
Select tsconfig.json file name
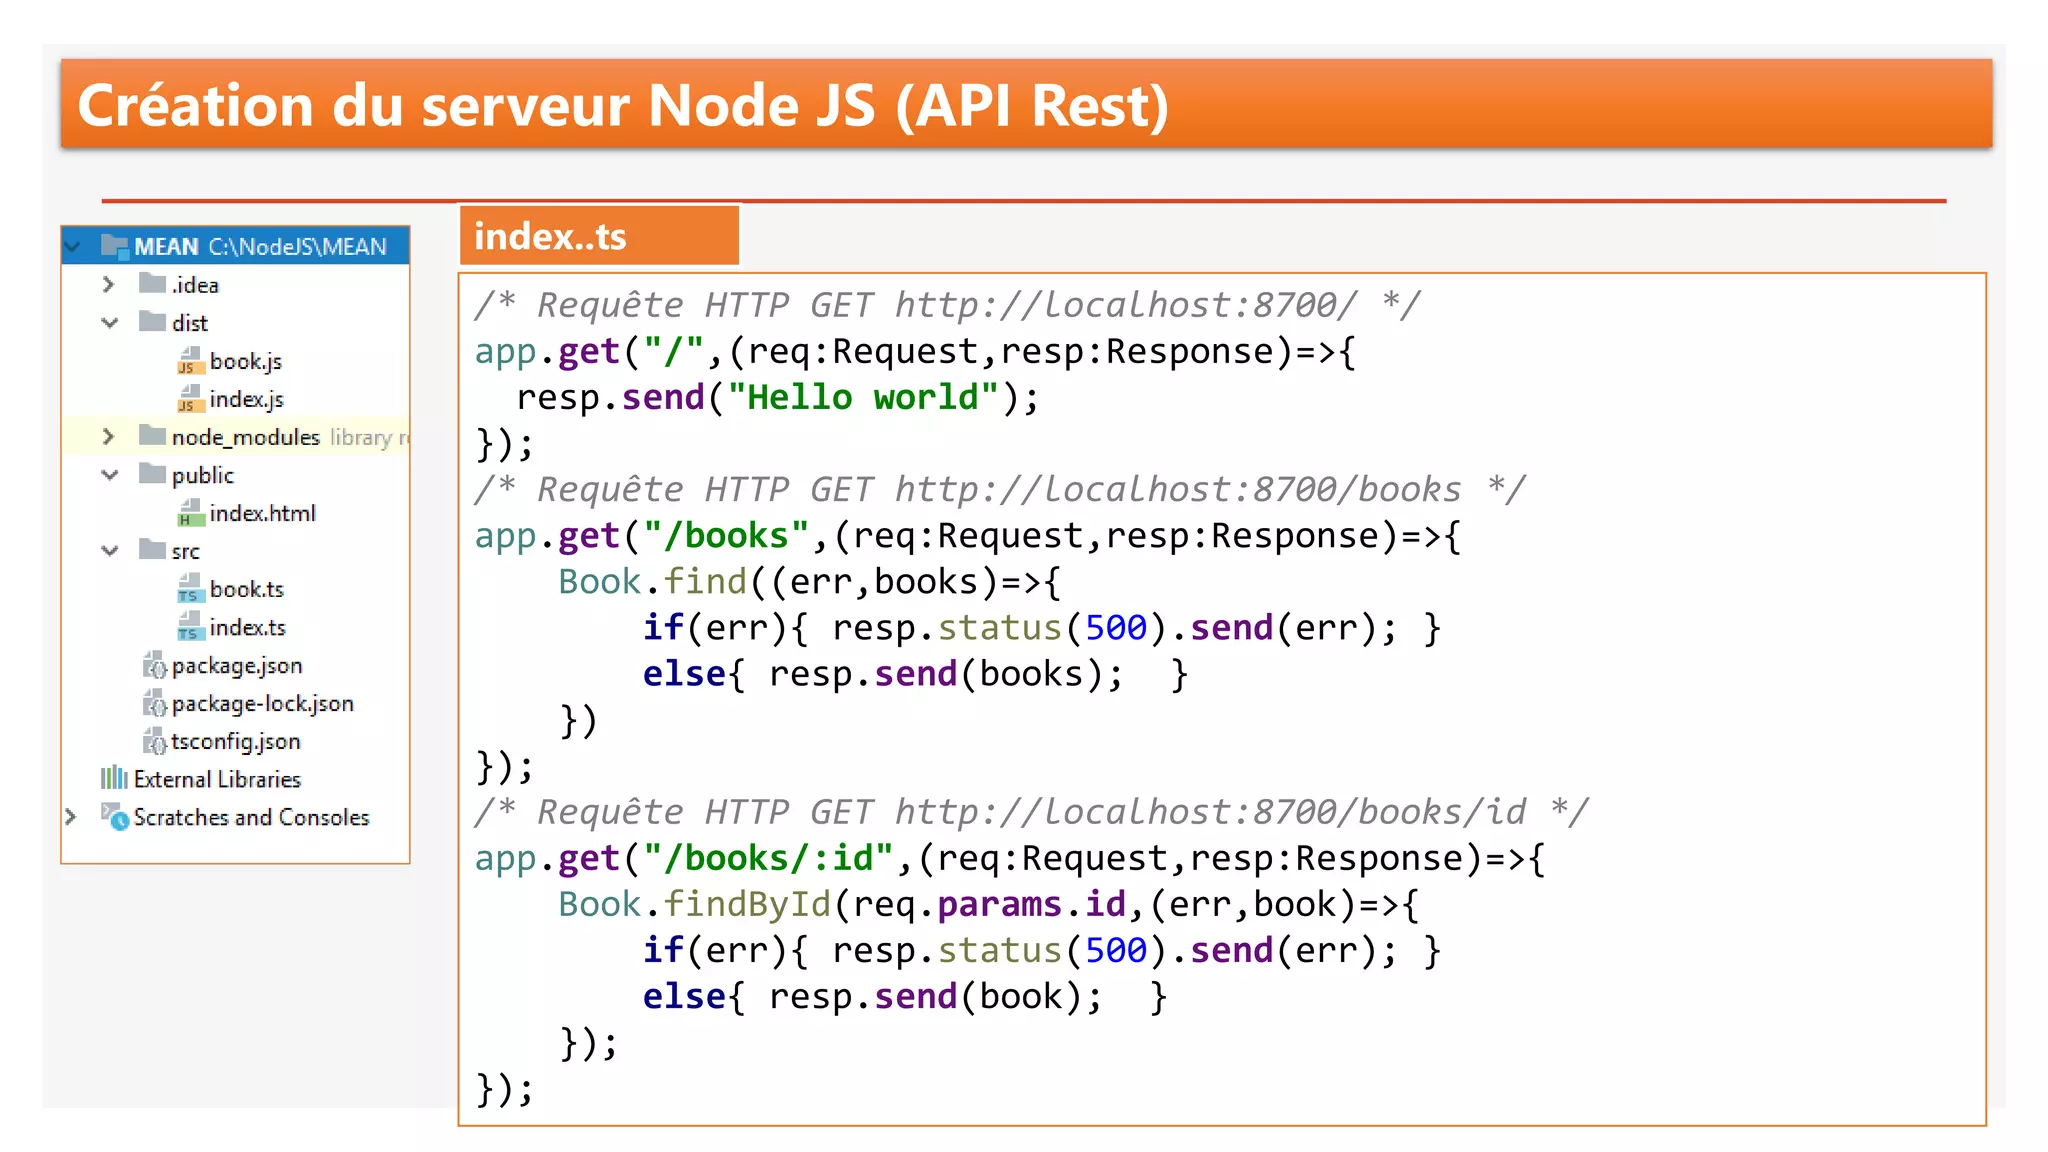pos(236,742)
